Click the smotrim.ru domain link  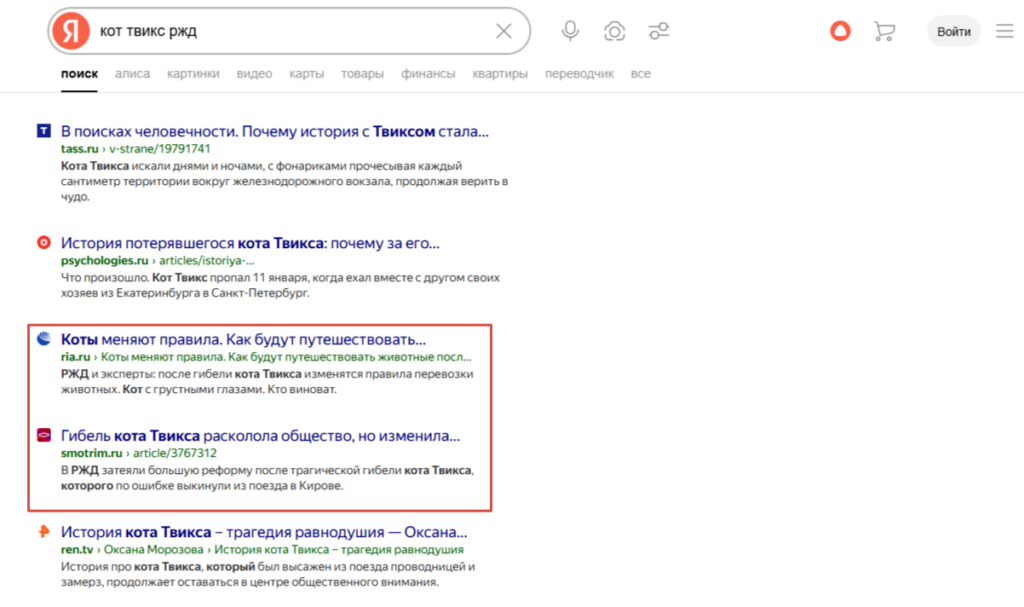coord(91,453)
